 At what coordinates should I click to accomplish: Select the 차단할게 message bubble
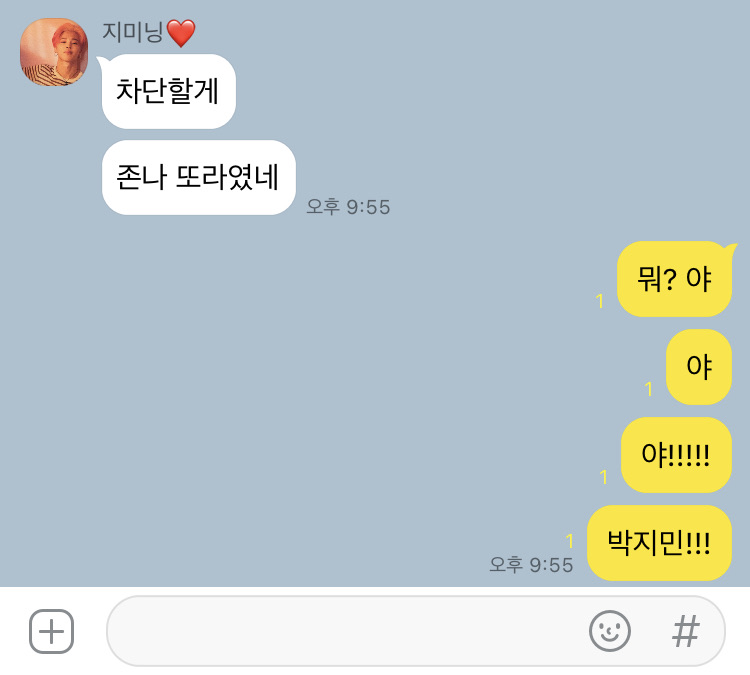(168, 91)
